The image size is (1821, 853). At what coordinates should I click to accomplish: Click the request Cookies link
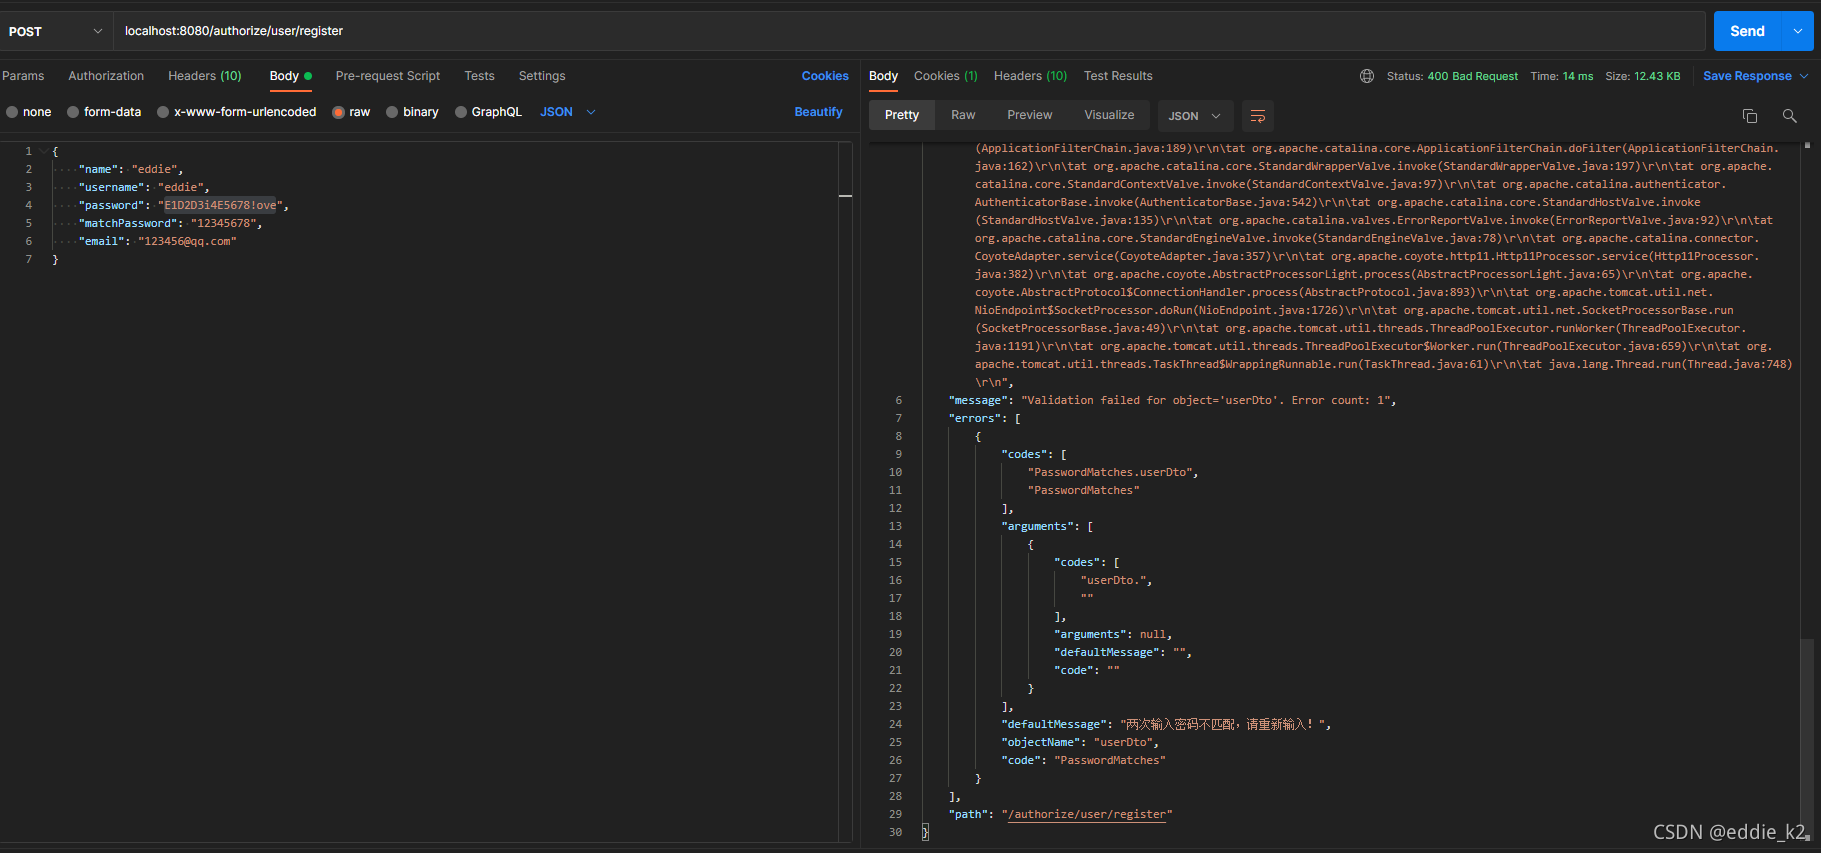click(x=825, y=76)
